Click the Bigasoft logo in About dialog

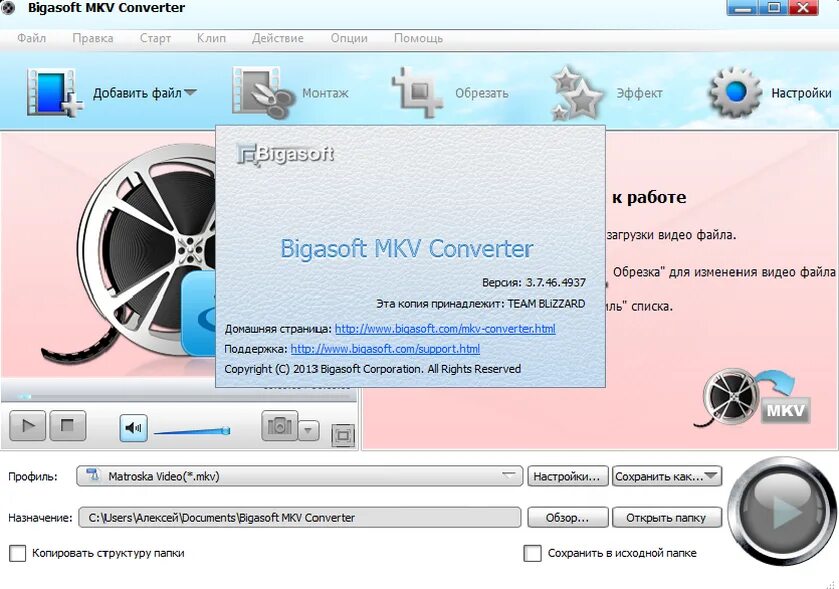pyautogui.click(x=285, y=154)
